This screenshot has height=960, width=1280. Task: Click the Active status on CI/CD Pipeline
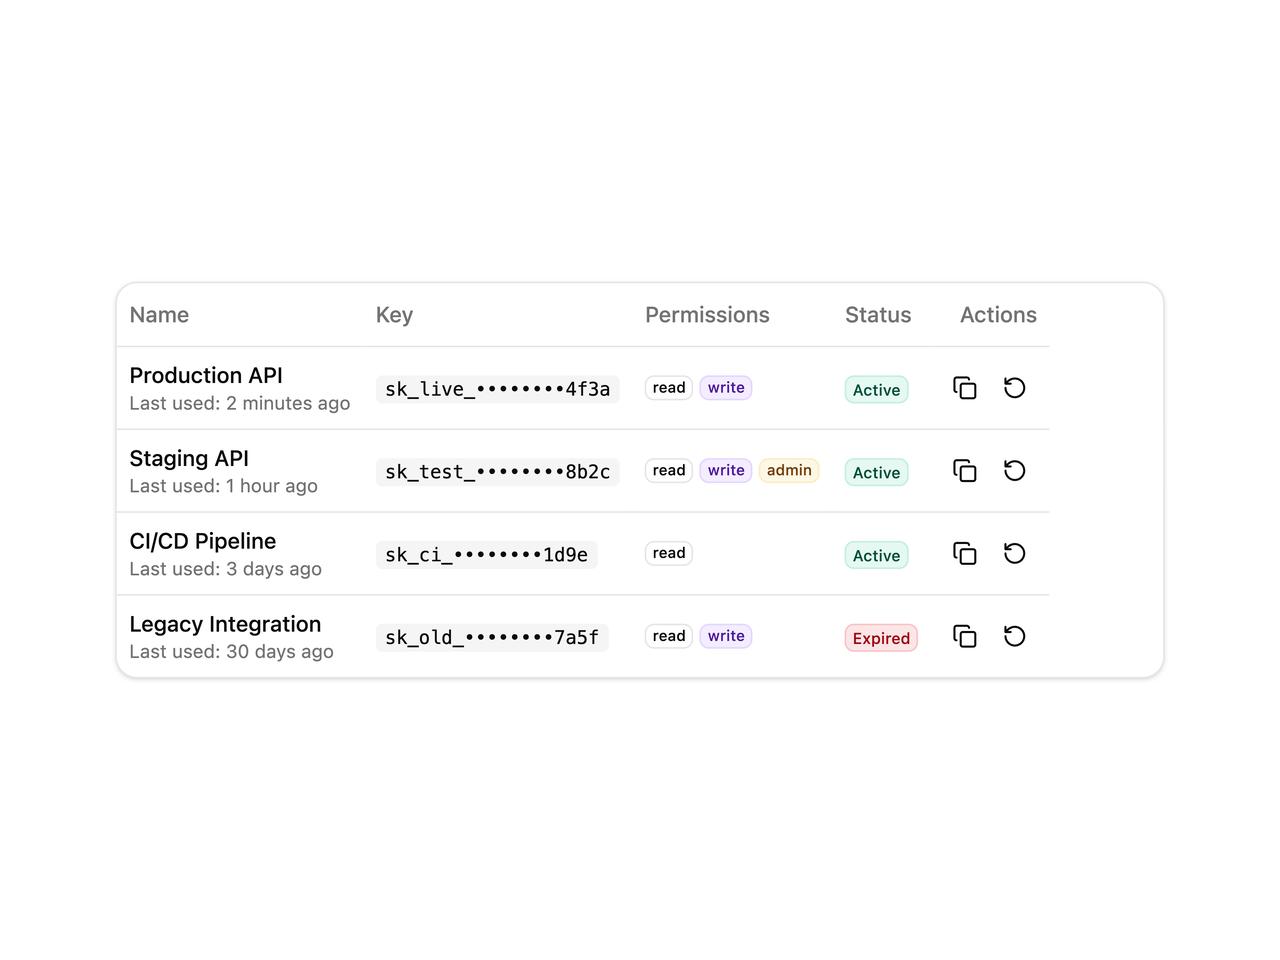coord(876,556)
